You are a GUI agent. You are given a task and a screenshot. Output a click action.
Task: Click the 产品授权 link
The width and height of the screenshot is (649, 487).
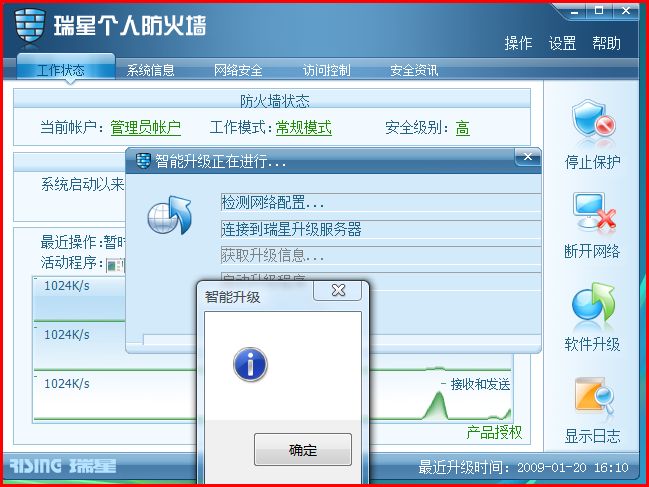494,432
